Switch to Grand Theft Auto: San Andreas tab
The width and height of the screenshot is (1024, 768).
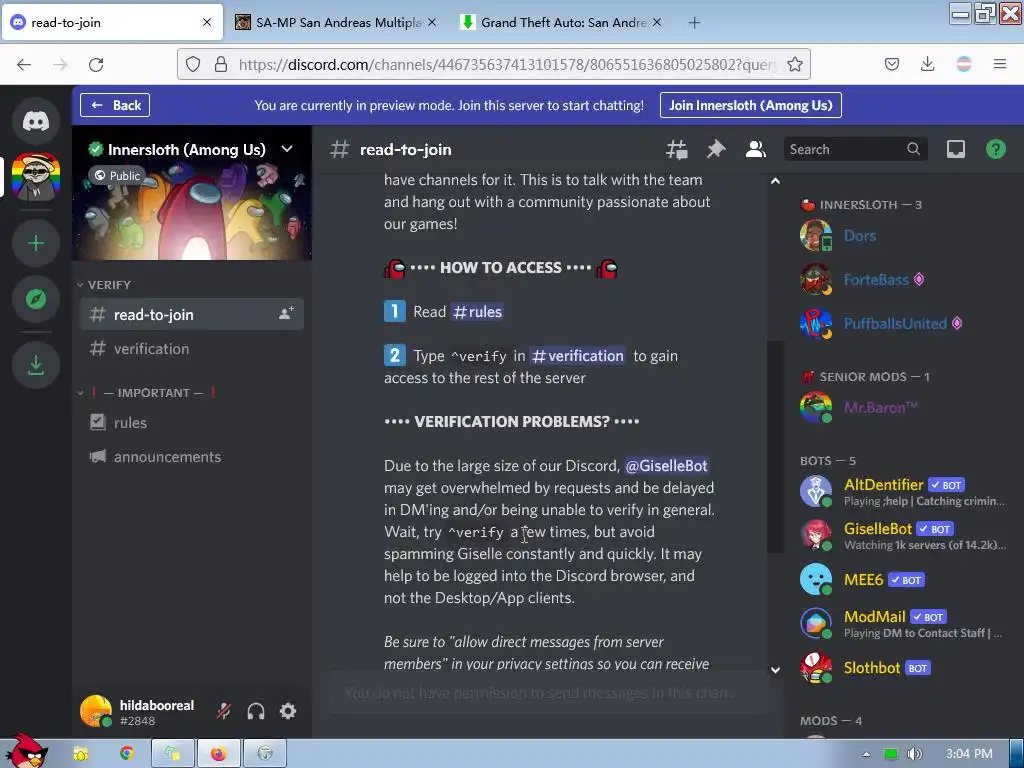coord(561,23)
